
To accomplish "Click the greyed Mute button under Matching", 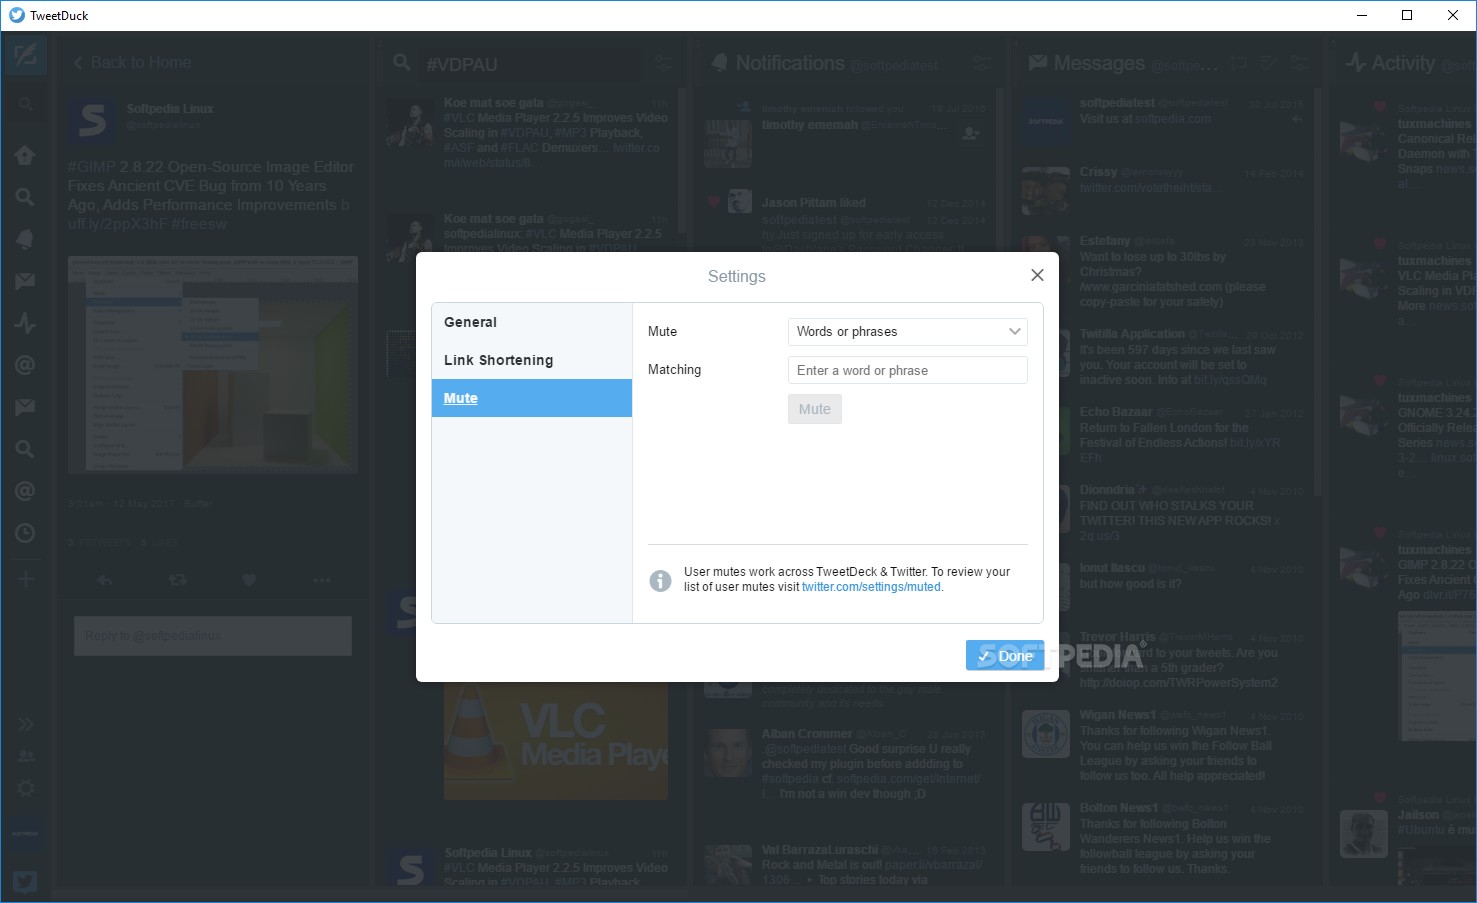I will click(x=815, y=409).
